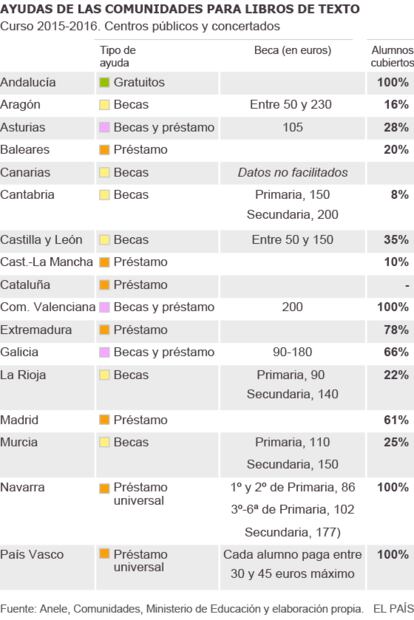
Task: Click the pink square in the Asturias row
Action: 104,127
